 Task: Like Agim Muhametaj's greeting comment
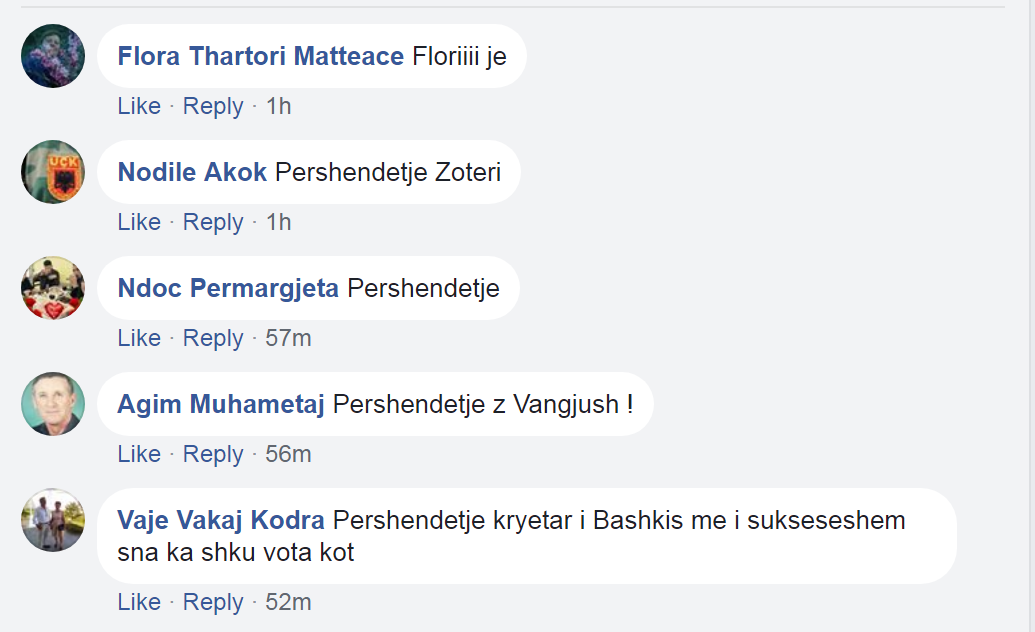coord(139,454)
